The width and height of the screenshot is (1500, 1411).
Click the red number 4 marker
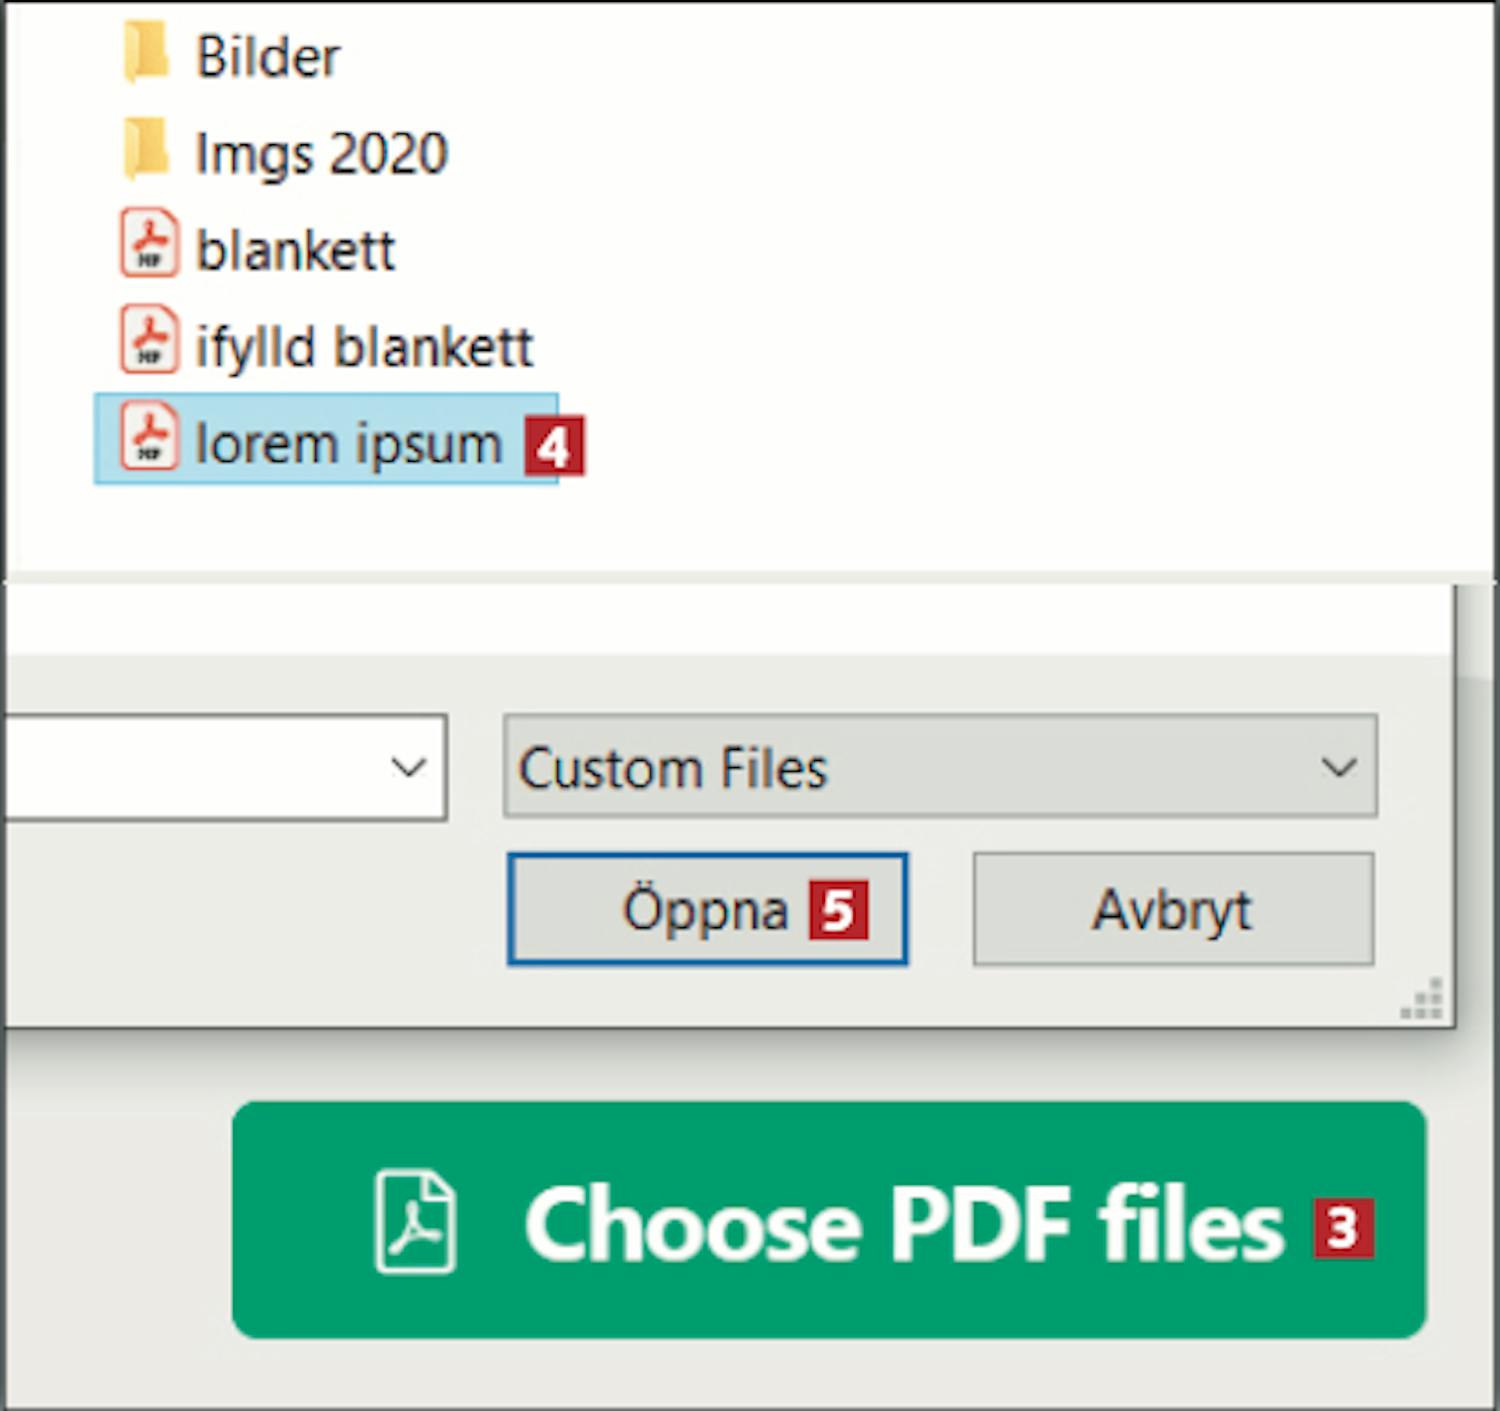(553, 446)
